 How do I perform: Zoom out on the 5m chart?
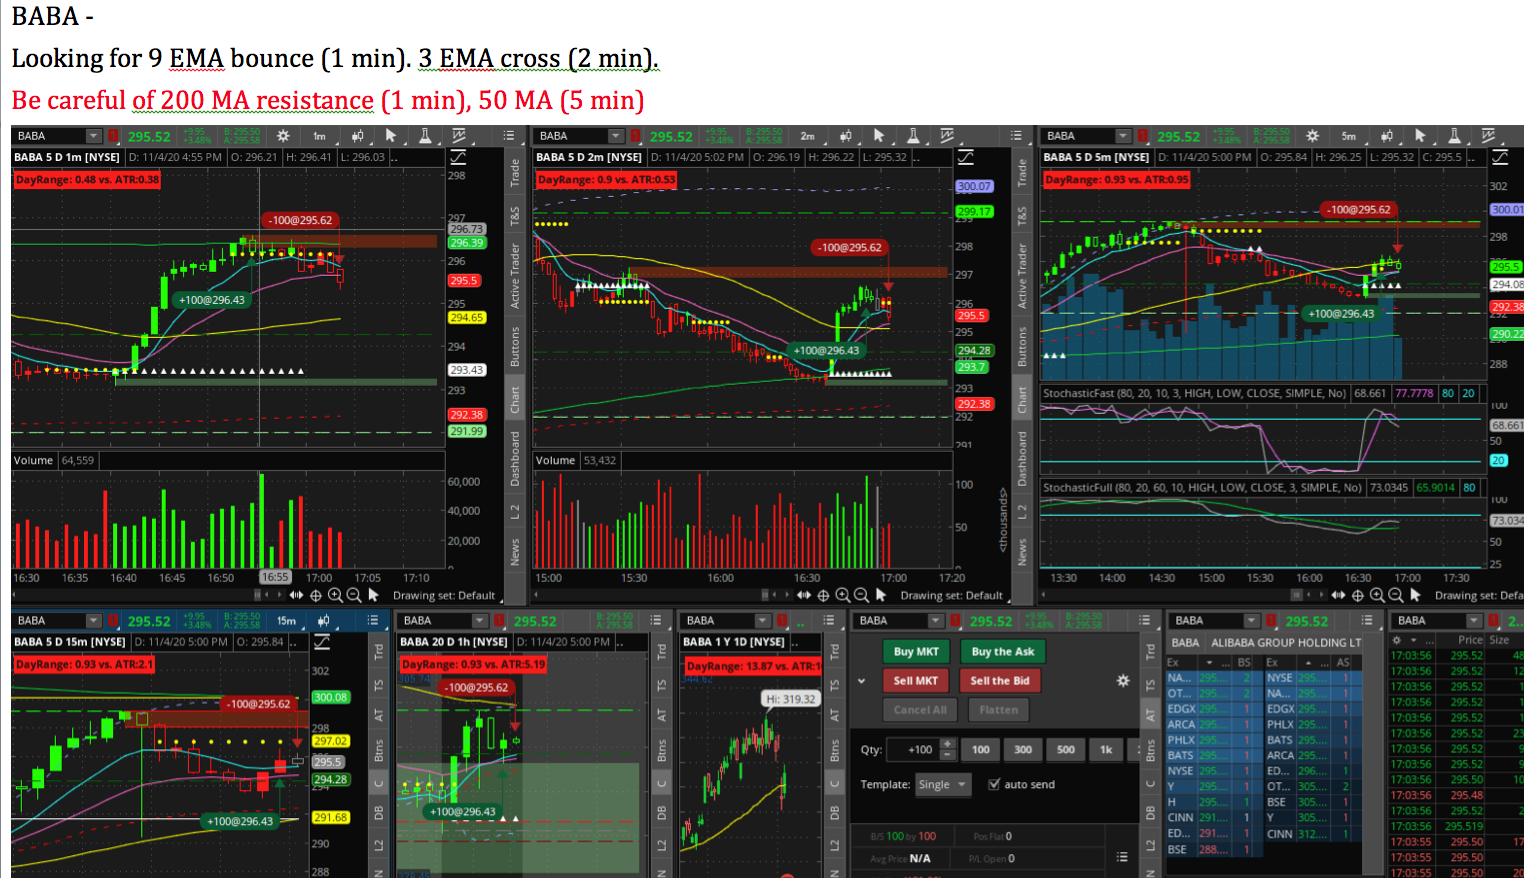click(x=1395, y=595)
